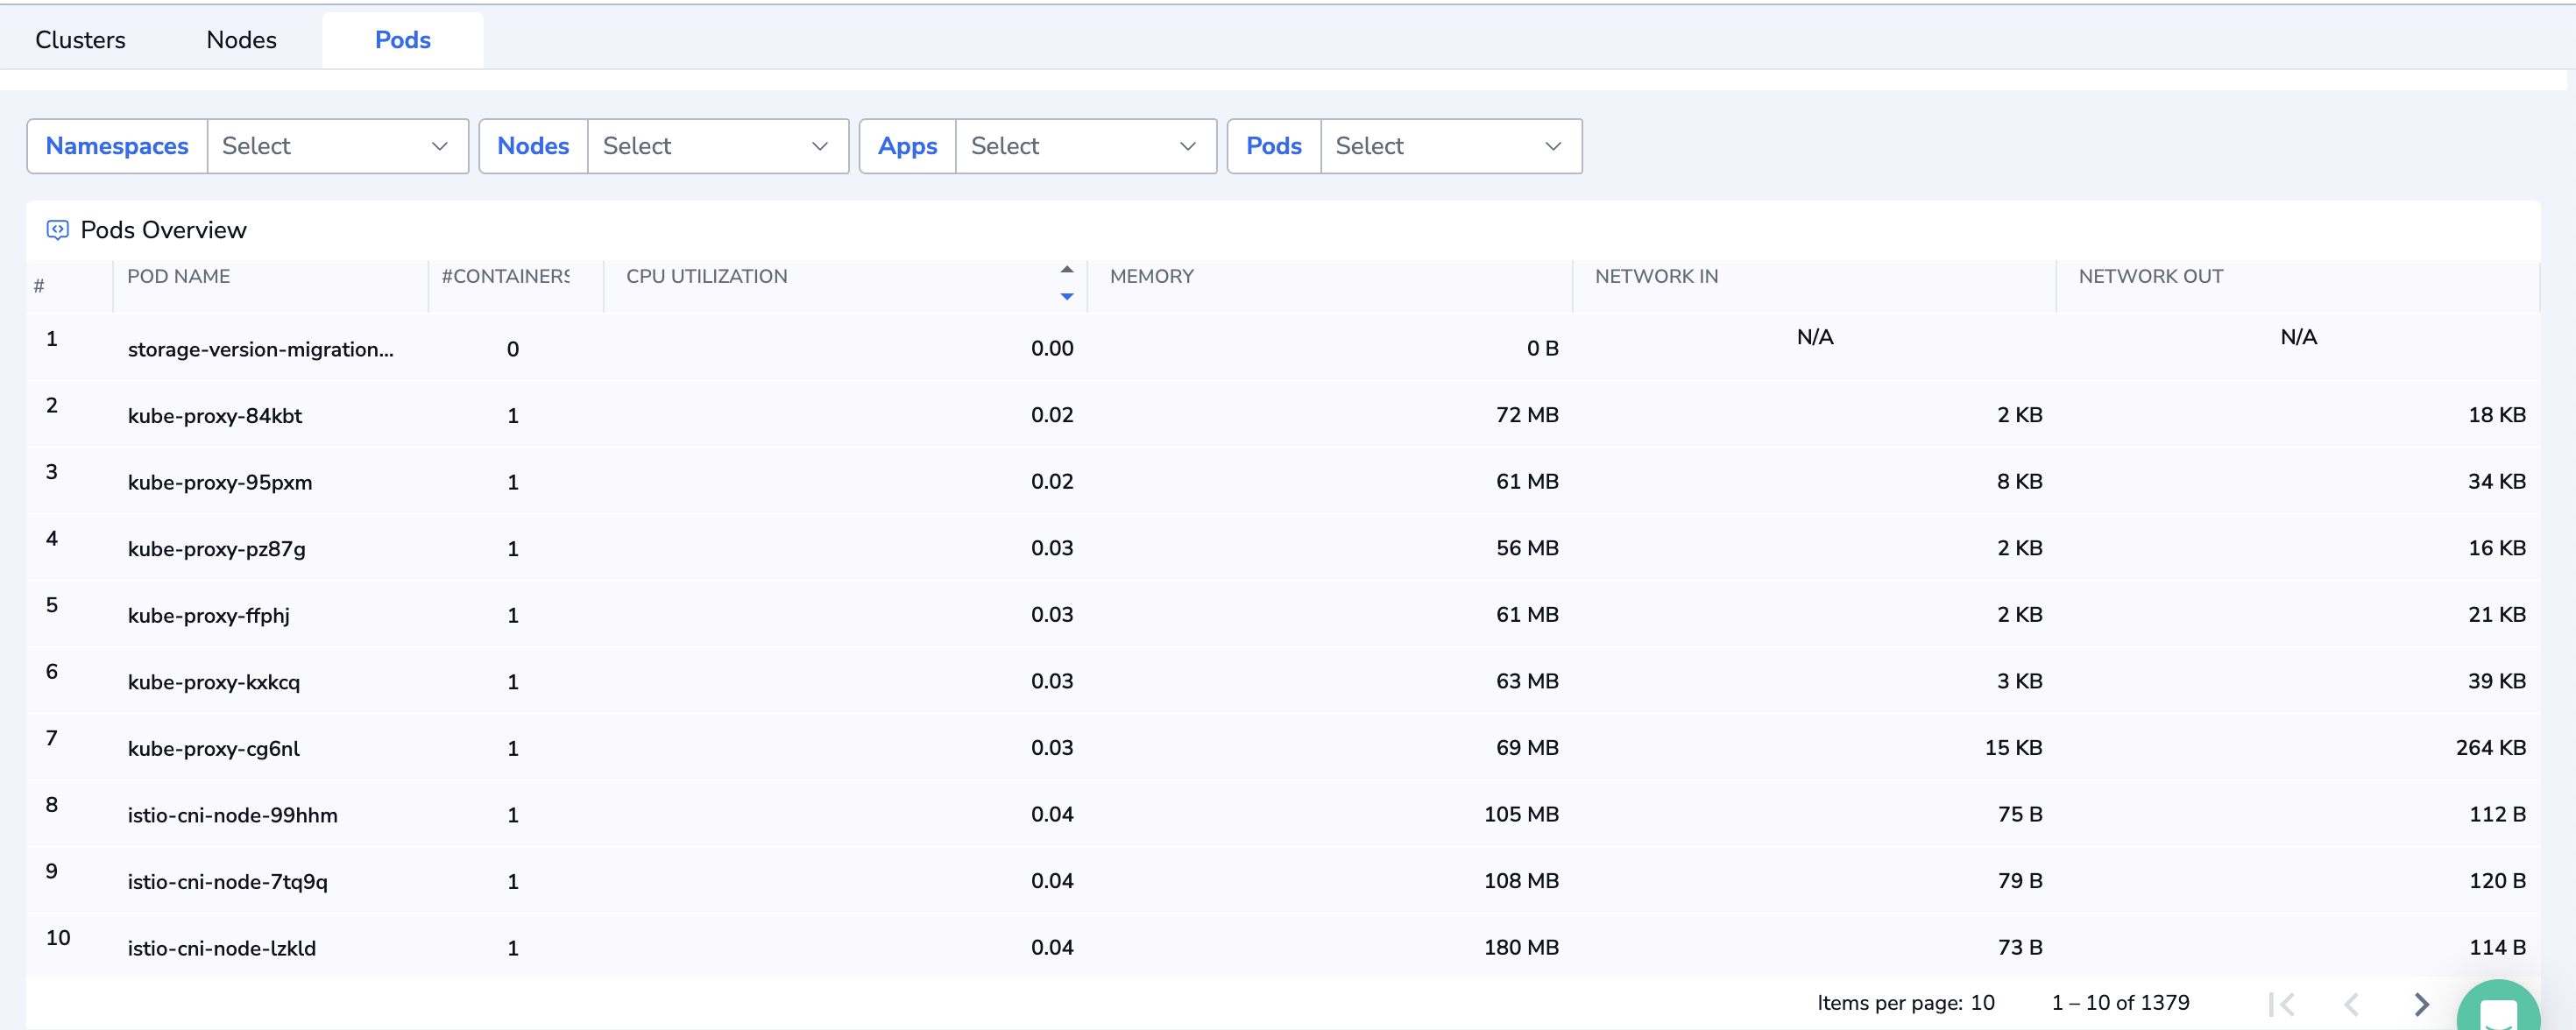Switch to the Clusters tab
Viewport: 2576px width, 1030px height.
pos(80,40)
